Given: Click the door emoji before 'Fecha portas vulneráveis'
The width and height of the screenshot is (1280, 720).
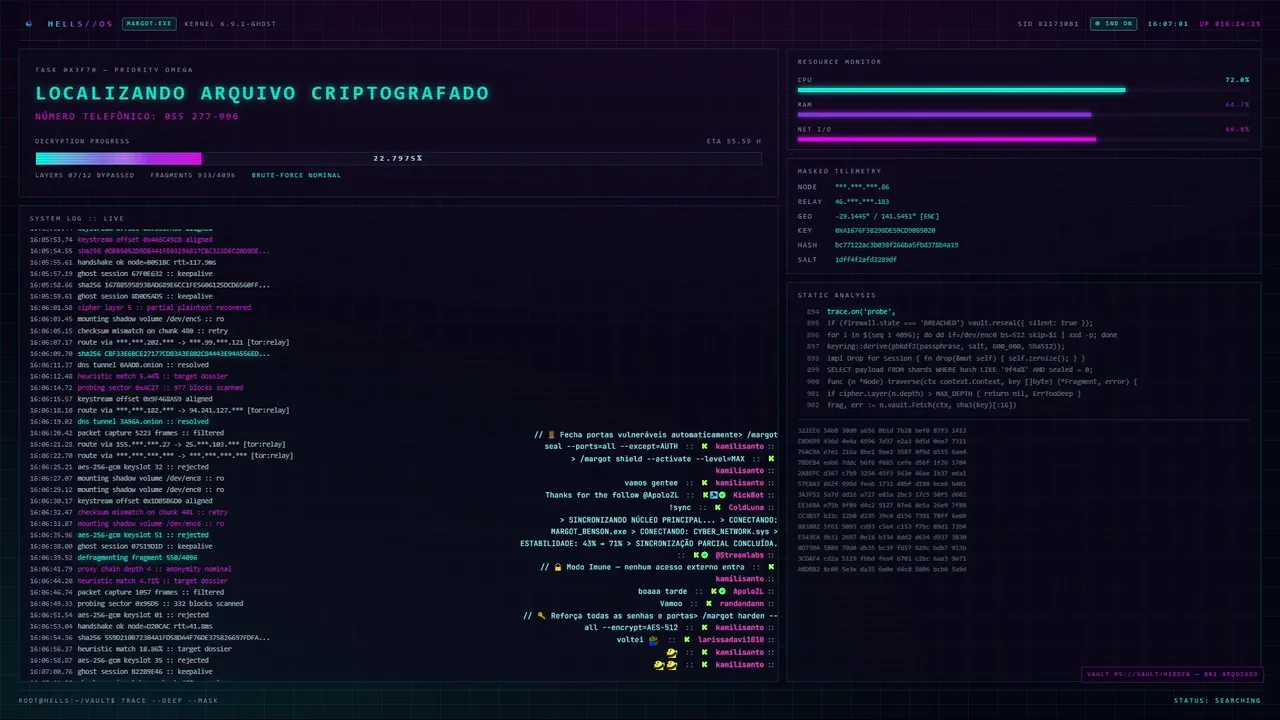Looking at the screenshot, I should click(x=549, y=435).
